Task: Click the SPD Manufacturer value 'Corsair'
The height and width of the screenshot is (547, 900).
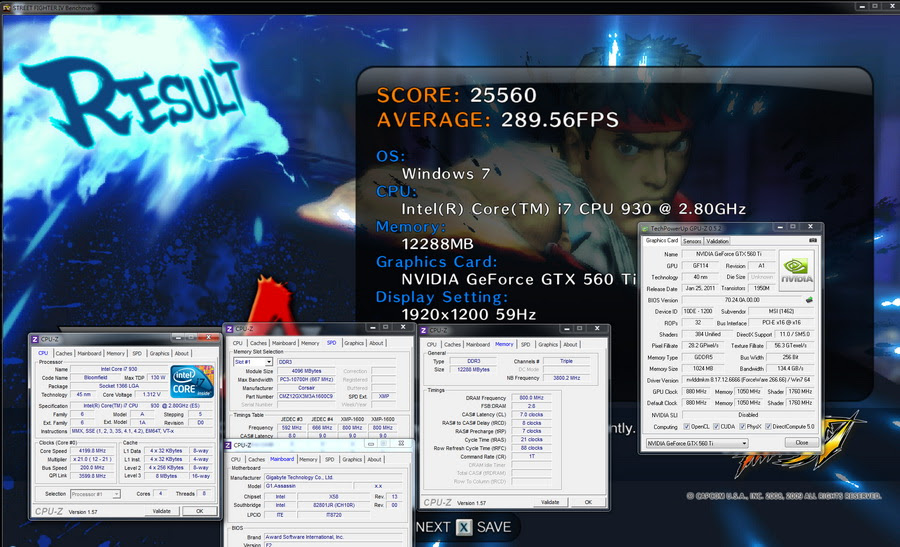Action: click(307, 387)
